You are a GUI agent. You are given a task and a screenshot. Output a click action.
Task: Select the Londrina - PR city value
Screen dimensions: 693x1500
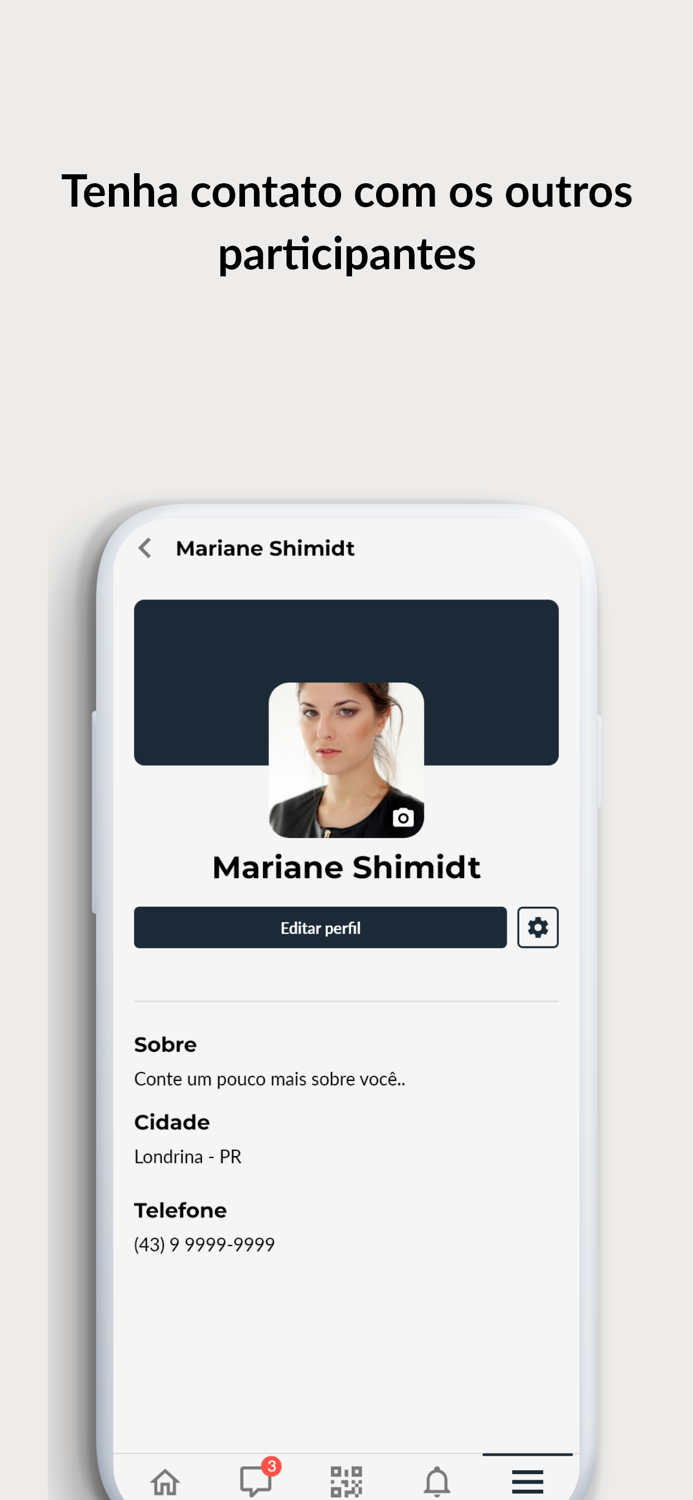[188, 1157]
